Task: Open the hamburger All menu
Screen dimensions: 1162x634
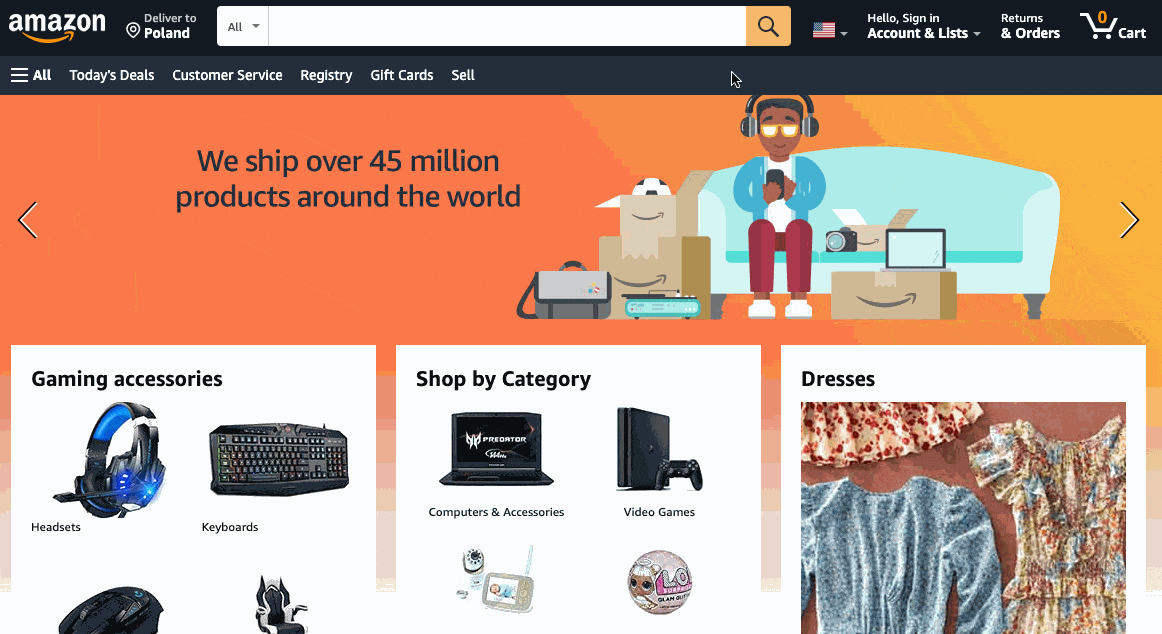Action: click(31, 75)
